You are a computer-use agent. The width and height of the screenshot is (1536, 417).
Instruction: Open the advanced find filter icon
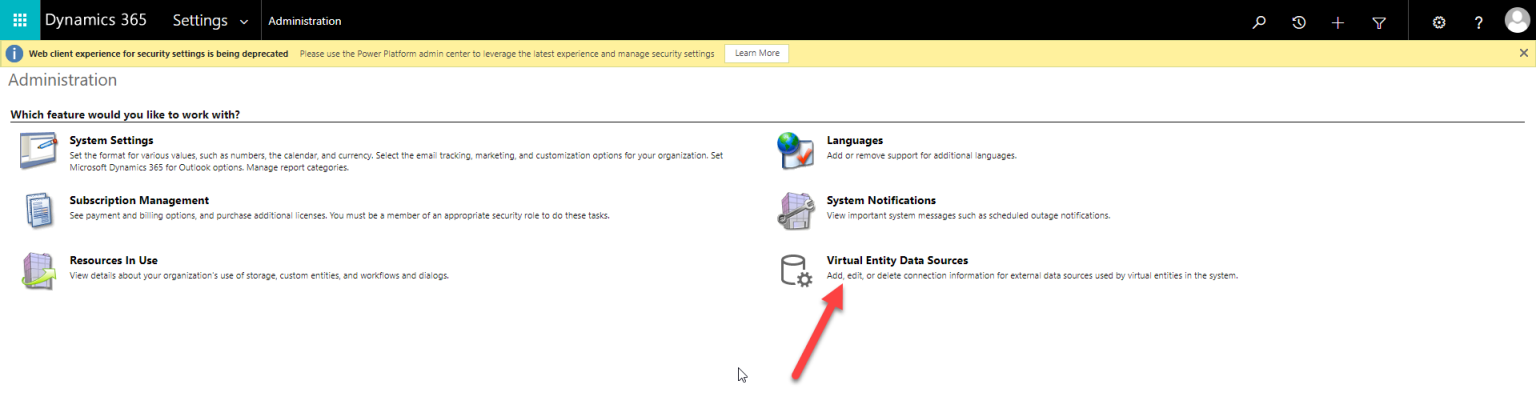[1379, 21]
